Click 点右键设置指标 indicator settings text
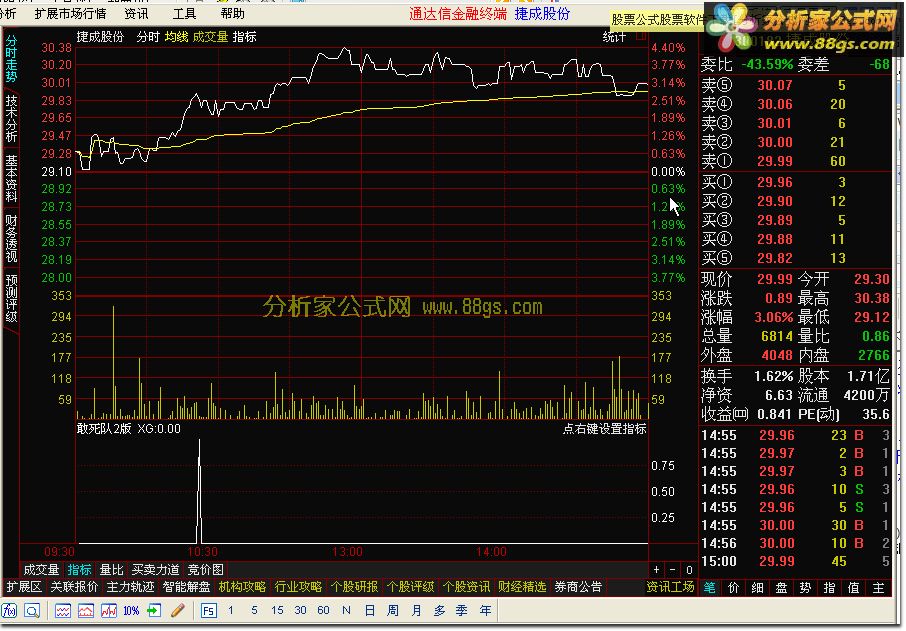906x631 pixels. [x=604, y=429]
